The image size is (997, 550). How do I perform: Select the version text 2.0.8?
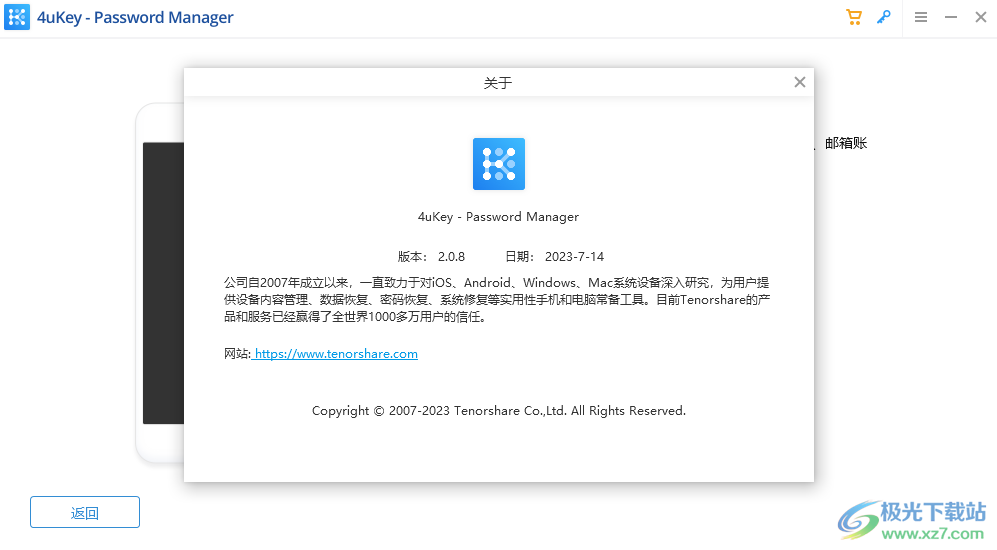click(451, 257)
